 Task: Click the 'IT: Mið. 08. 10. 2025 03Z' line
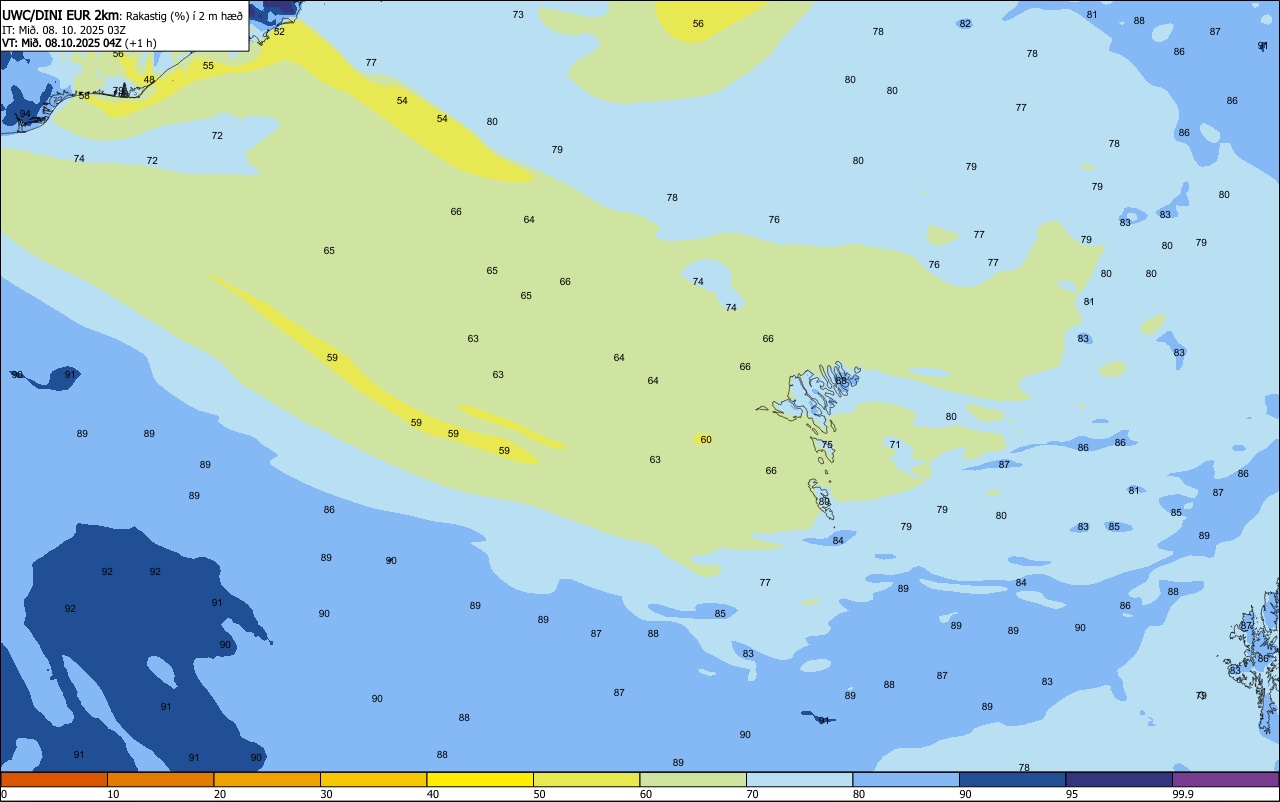coord(64,29)
